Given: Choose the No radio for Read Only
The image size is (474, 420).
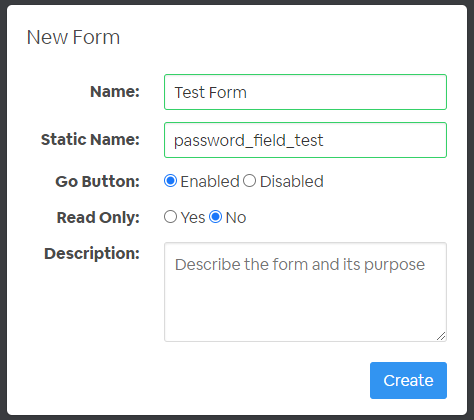Looking at the screenshot, I should point(216,217).
